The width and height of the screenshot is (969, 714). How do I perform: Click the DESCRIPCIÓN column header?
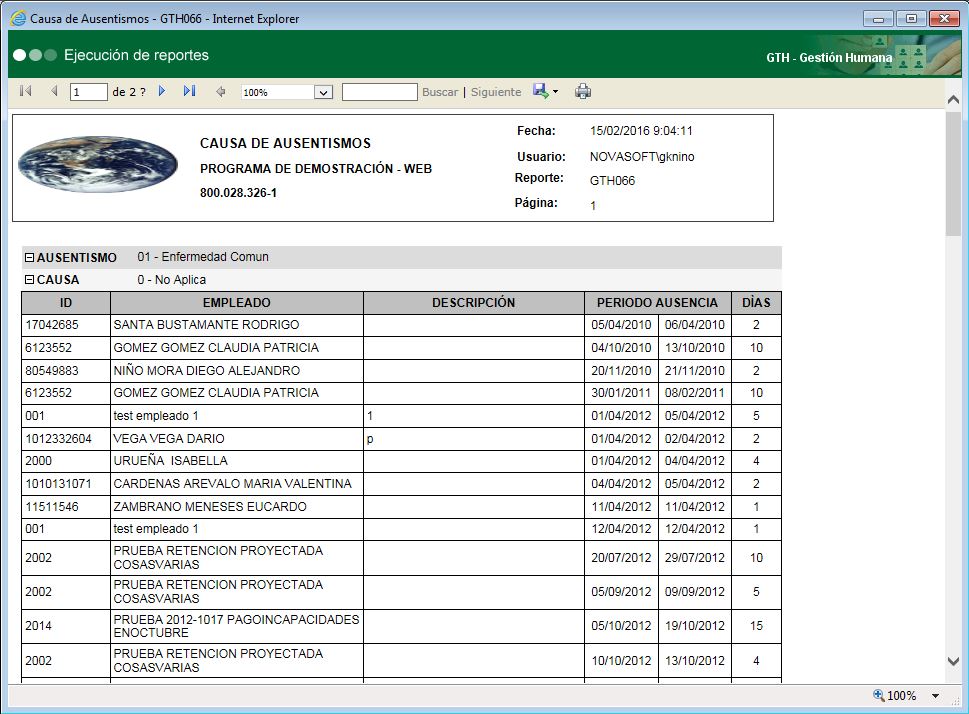point(473,303)
